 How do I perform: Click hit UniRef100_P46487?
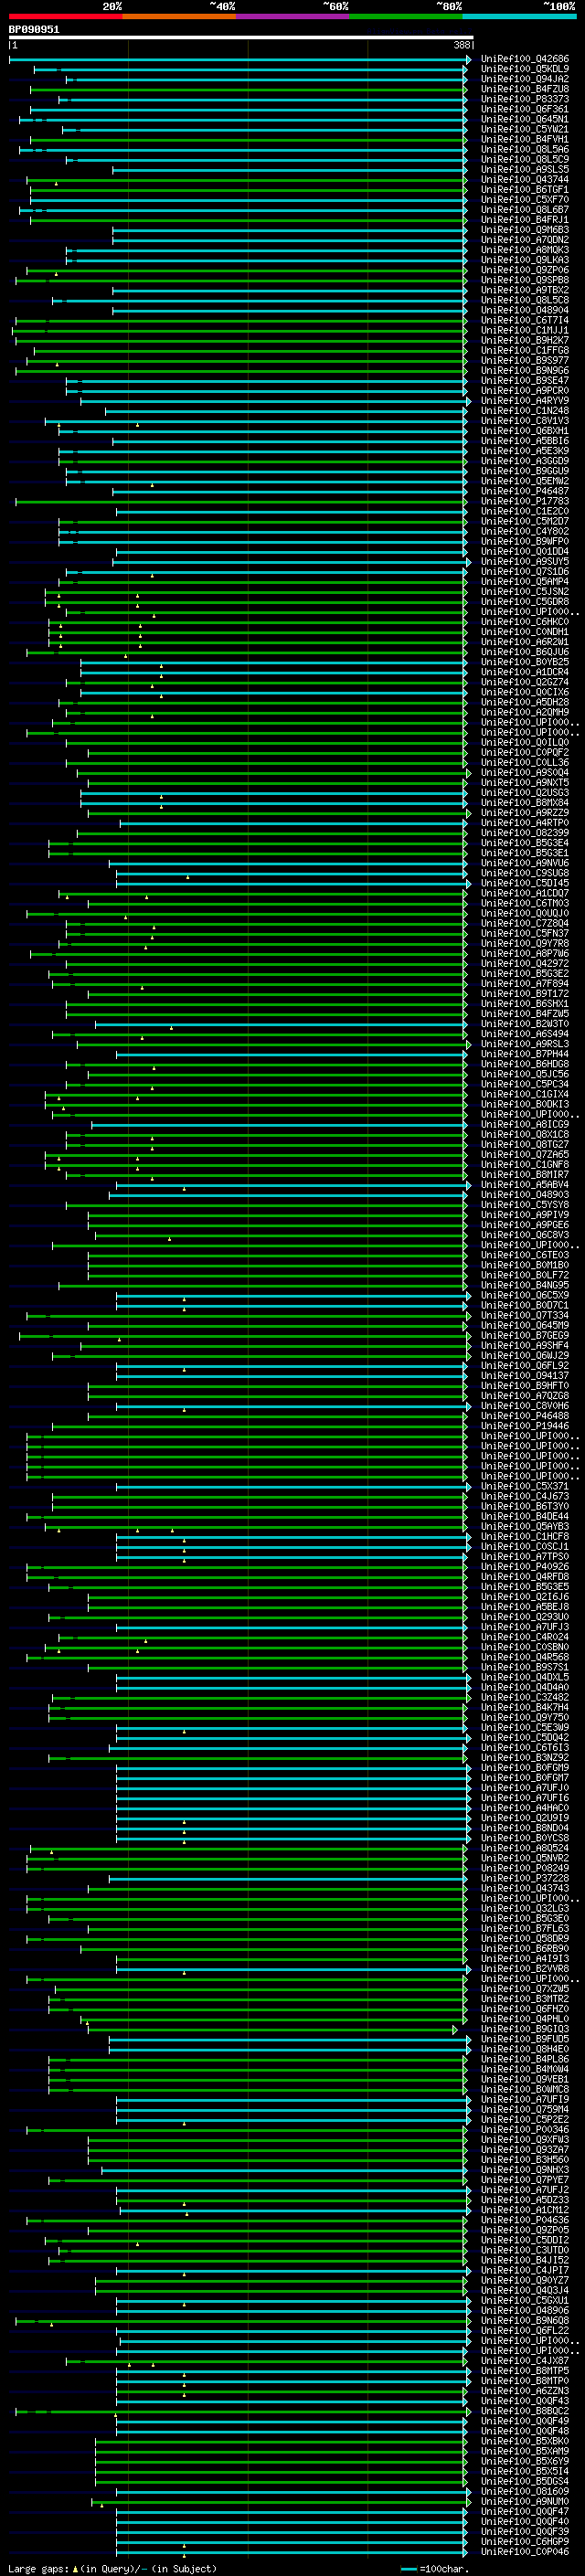click(525, 491)
